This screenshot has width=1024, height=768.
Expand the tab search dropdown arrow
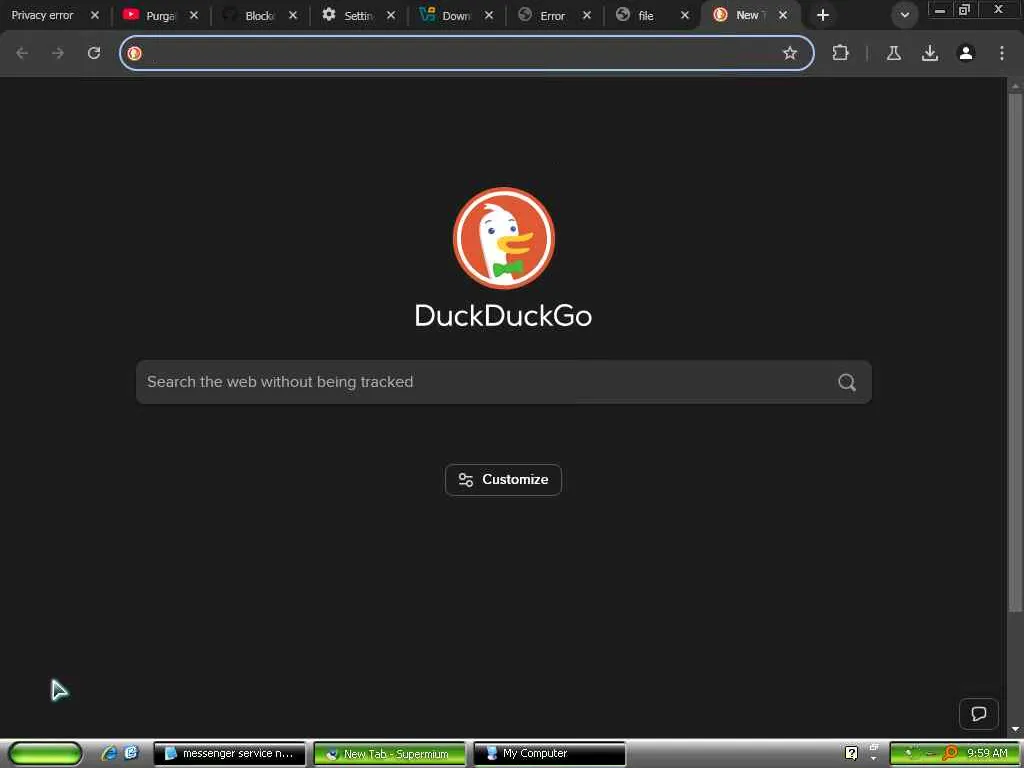(904, 15)
